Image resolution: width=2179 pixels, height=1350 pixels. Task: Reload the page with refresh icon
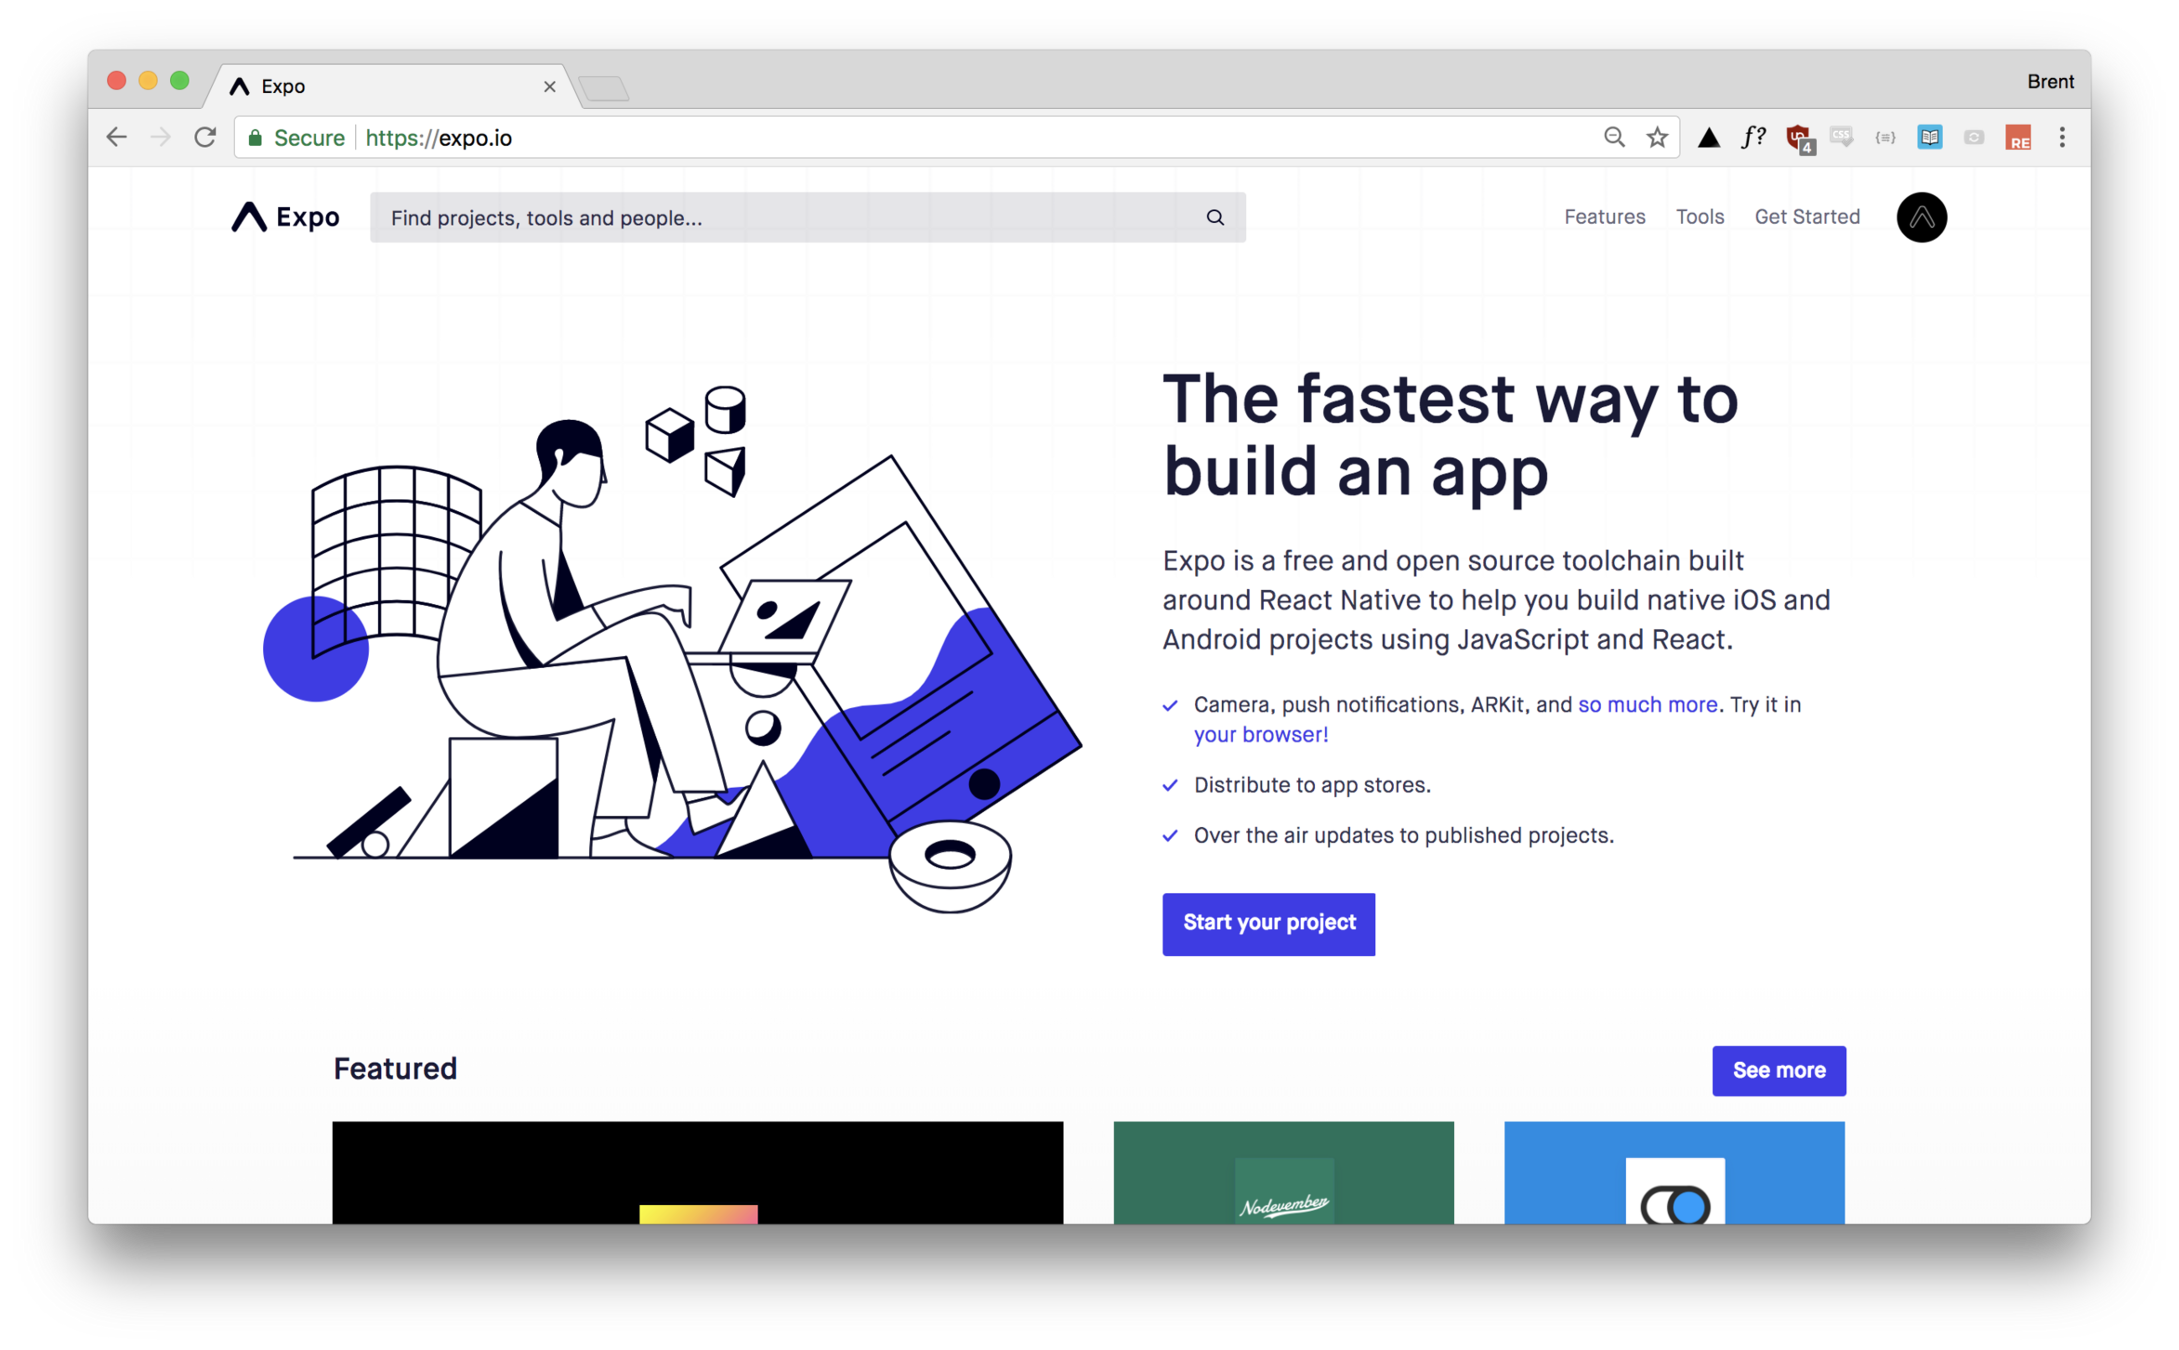click(205, 137)
